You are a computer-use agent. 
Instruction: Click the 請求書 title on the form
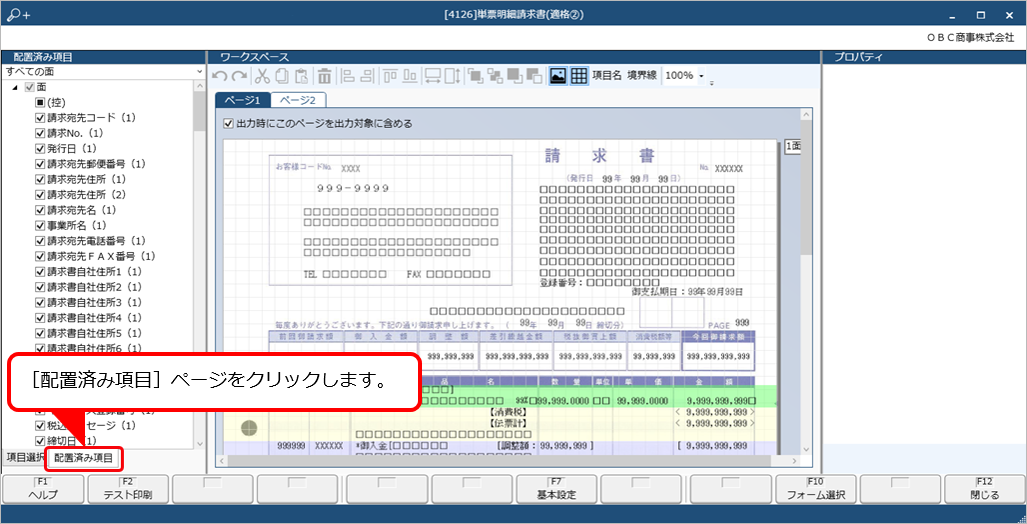(x=599, y=156)
